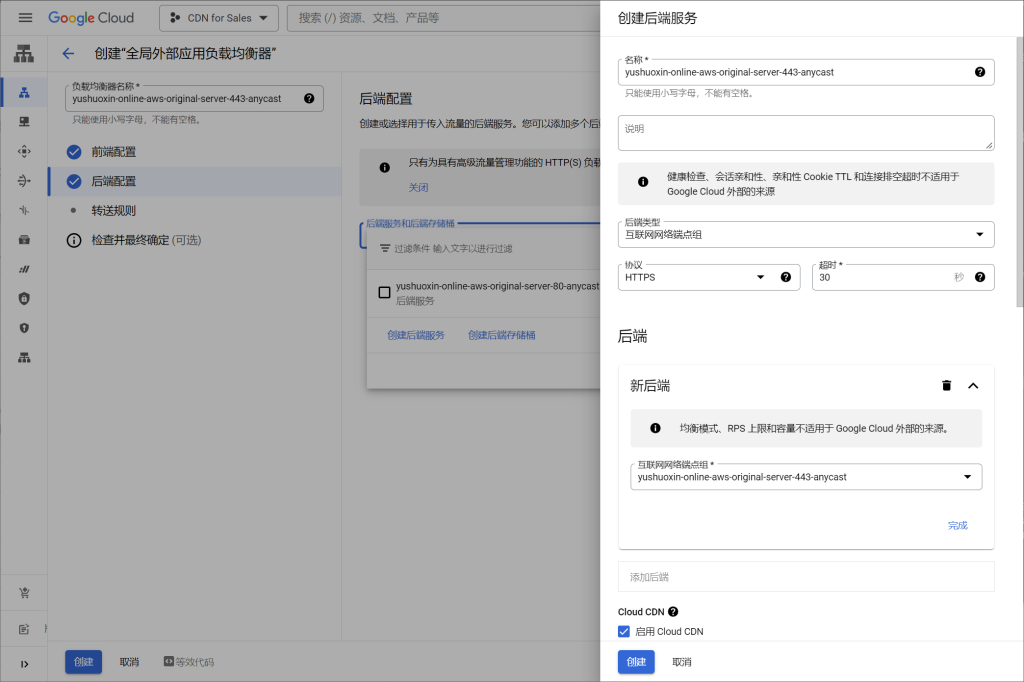Image resolution: width=1024 pixels, height=682 pixels.
Task: Open the 协议 HTTPS dropdown
Action: point(695,277)
